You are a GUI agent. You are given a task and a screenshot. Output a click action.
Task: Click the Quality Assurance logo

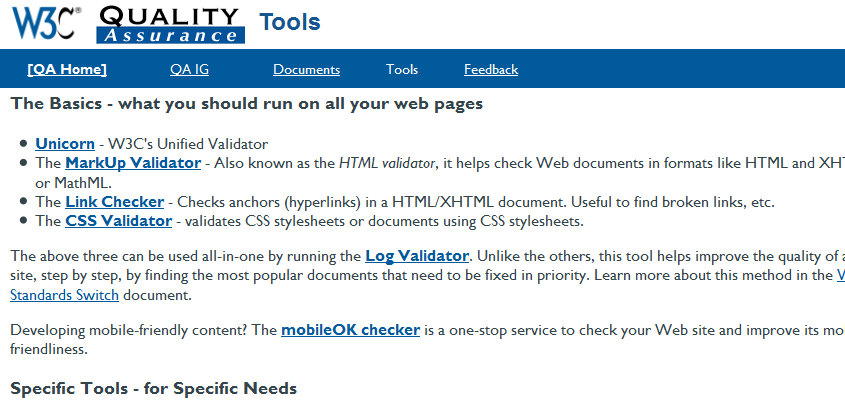coord(170,25)
